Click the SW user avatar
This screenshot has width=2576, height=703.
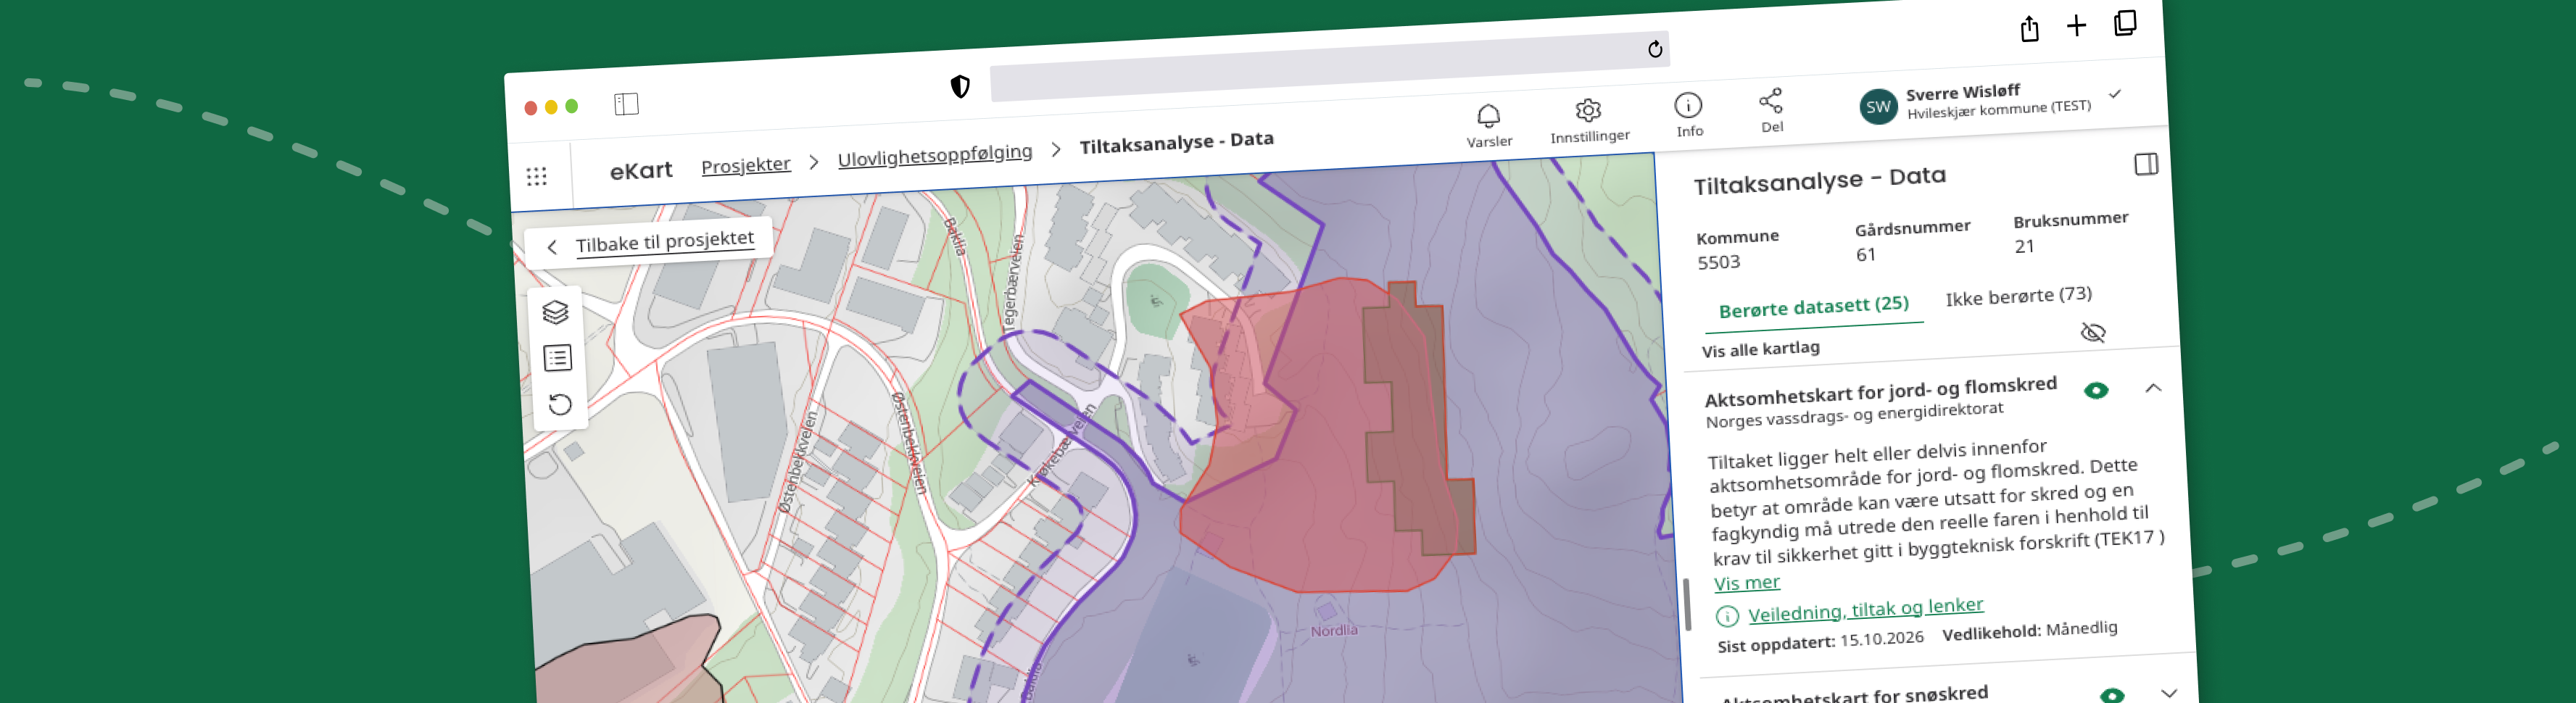click(x=1878, y=106)
